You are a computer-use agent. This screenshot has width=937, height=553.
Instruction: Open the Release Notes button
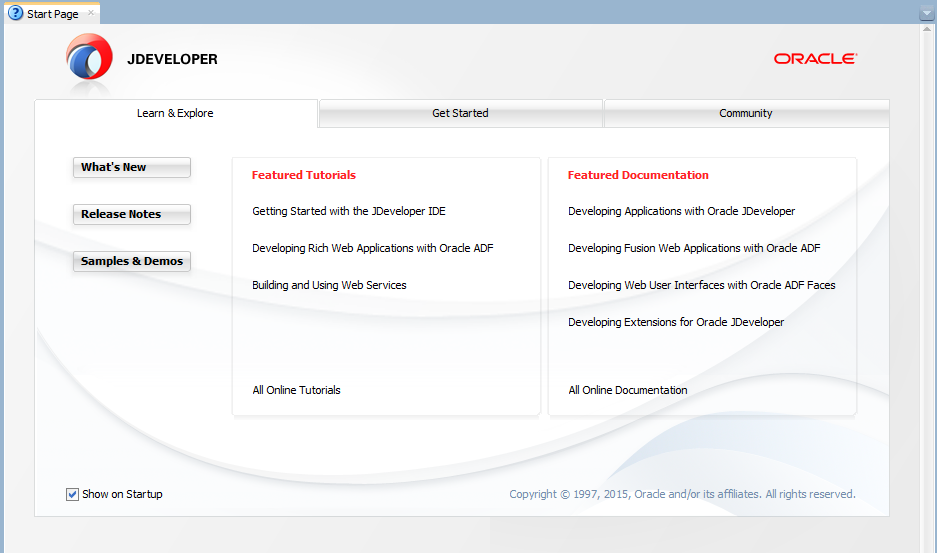tap(132, 214)
